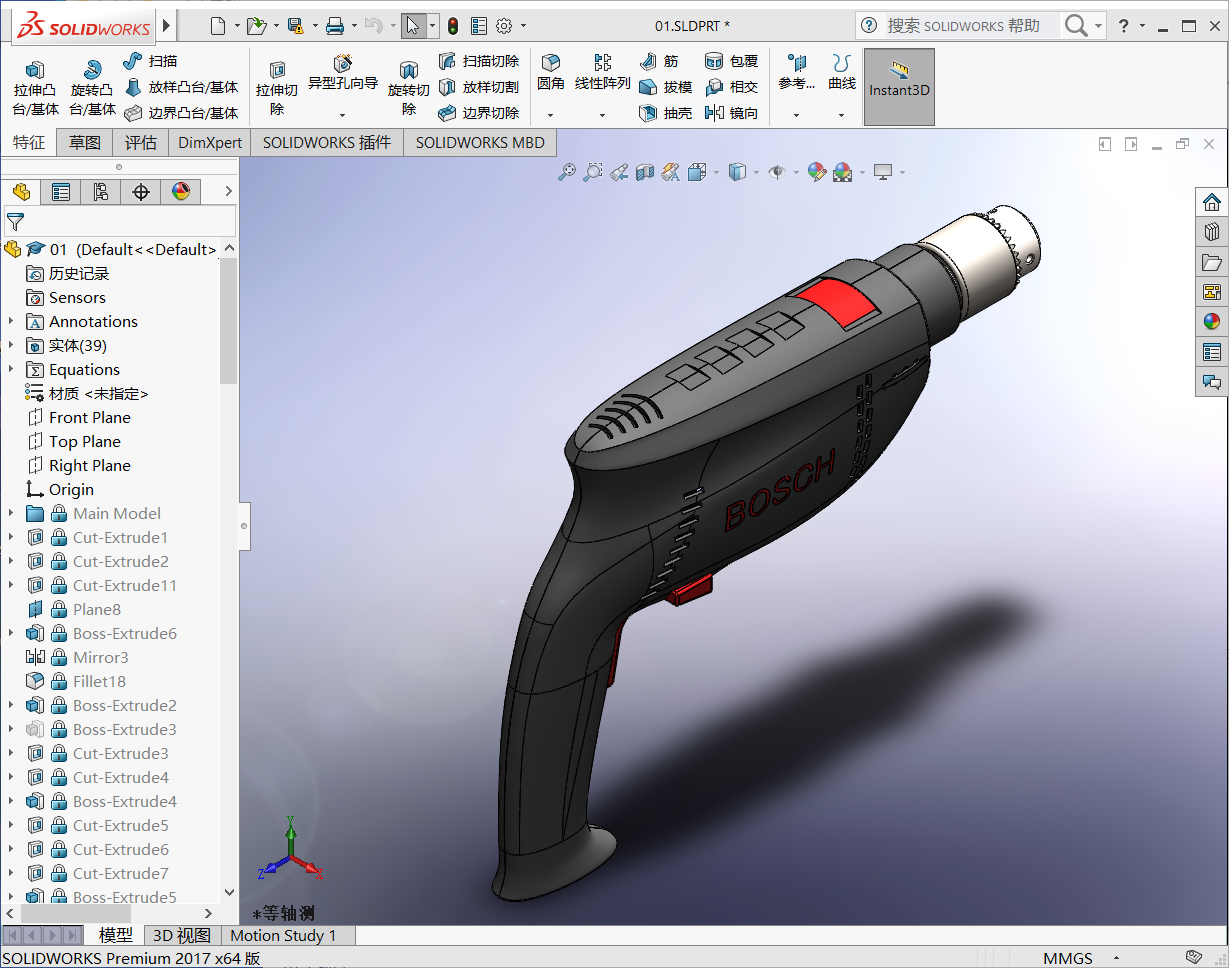Select the Revolved Cut (旋转切除) tool
Image resolution: width=1229 pixels, height=968 pixels.
408,88
